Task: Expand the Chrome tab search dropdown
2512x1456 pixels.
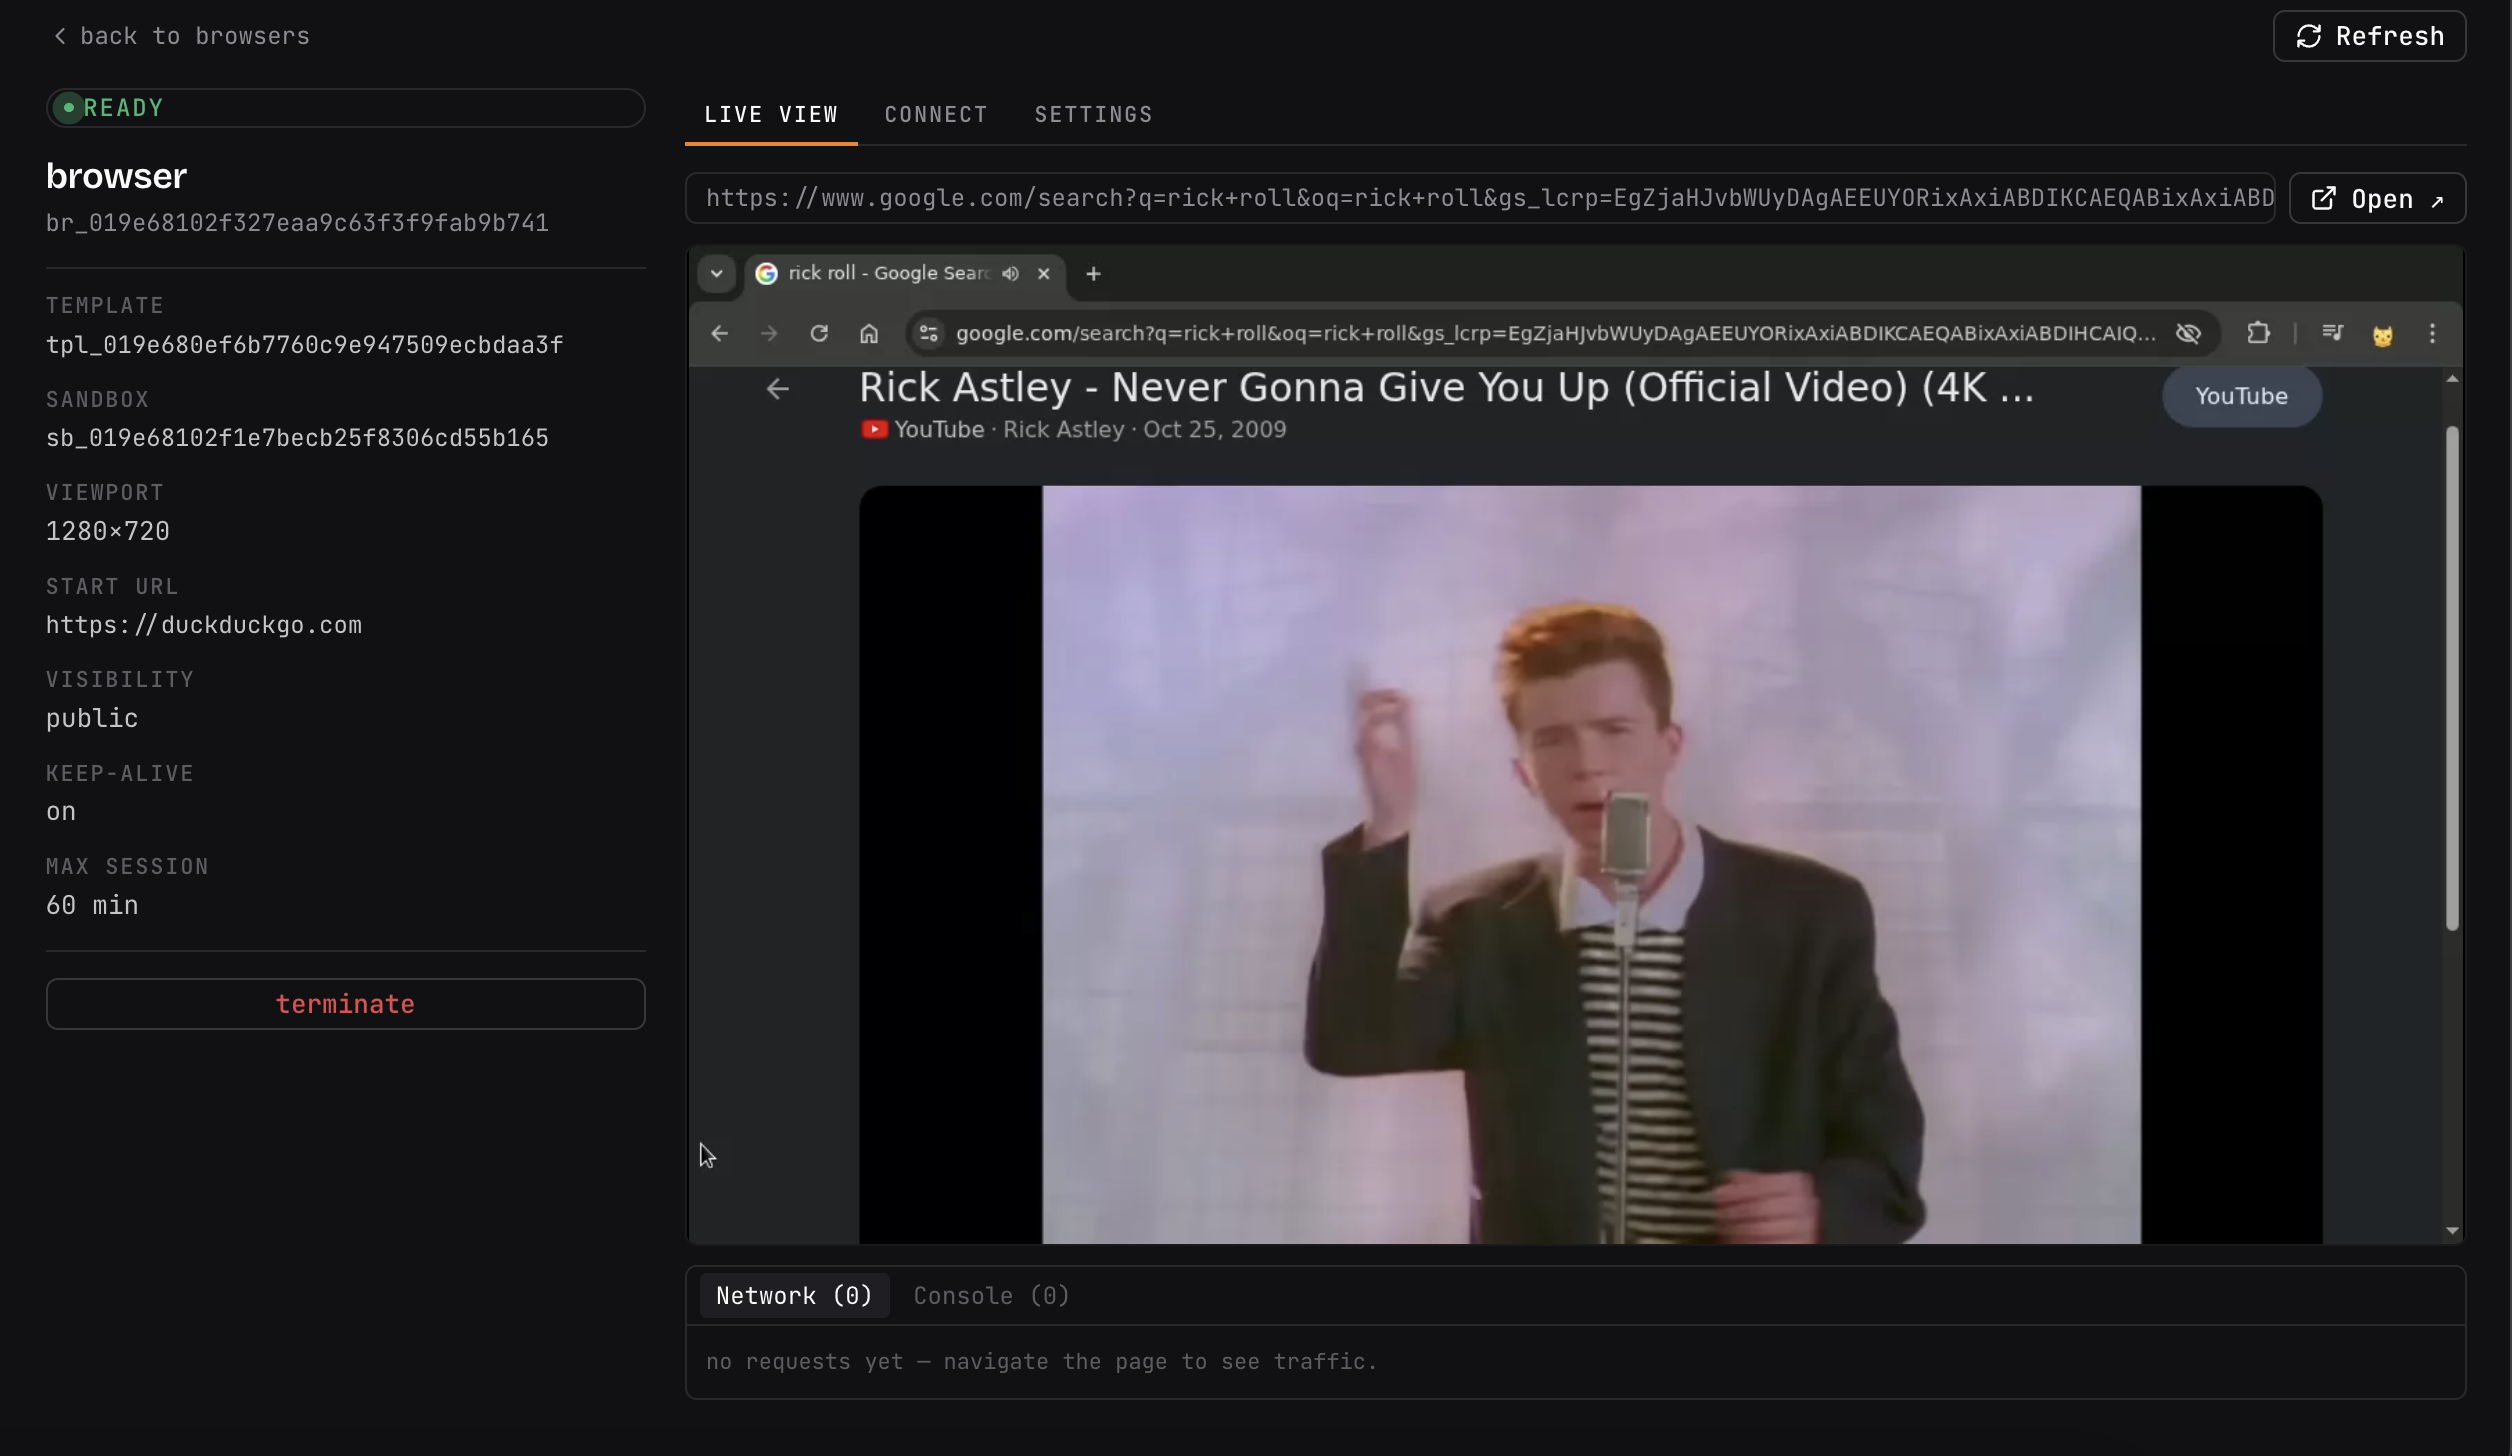Action: 716,273
